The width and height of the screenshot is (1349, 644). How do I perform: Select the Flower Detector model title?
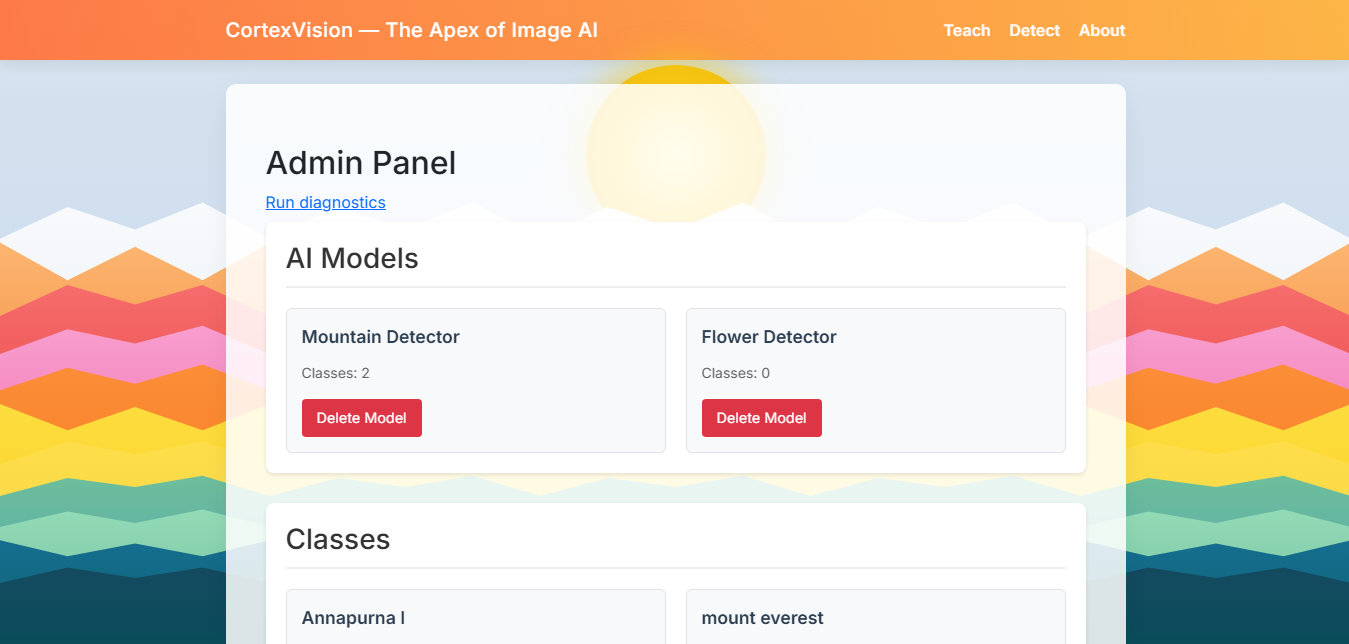coord(768,337)
